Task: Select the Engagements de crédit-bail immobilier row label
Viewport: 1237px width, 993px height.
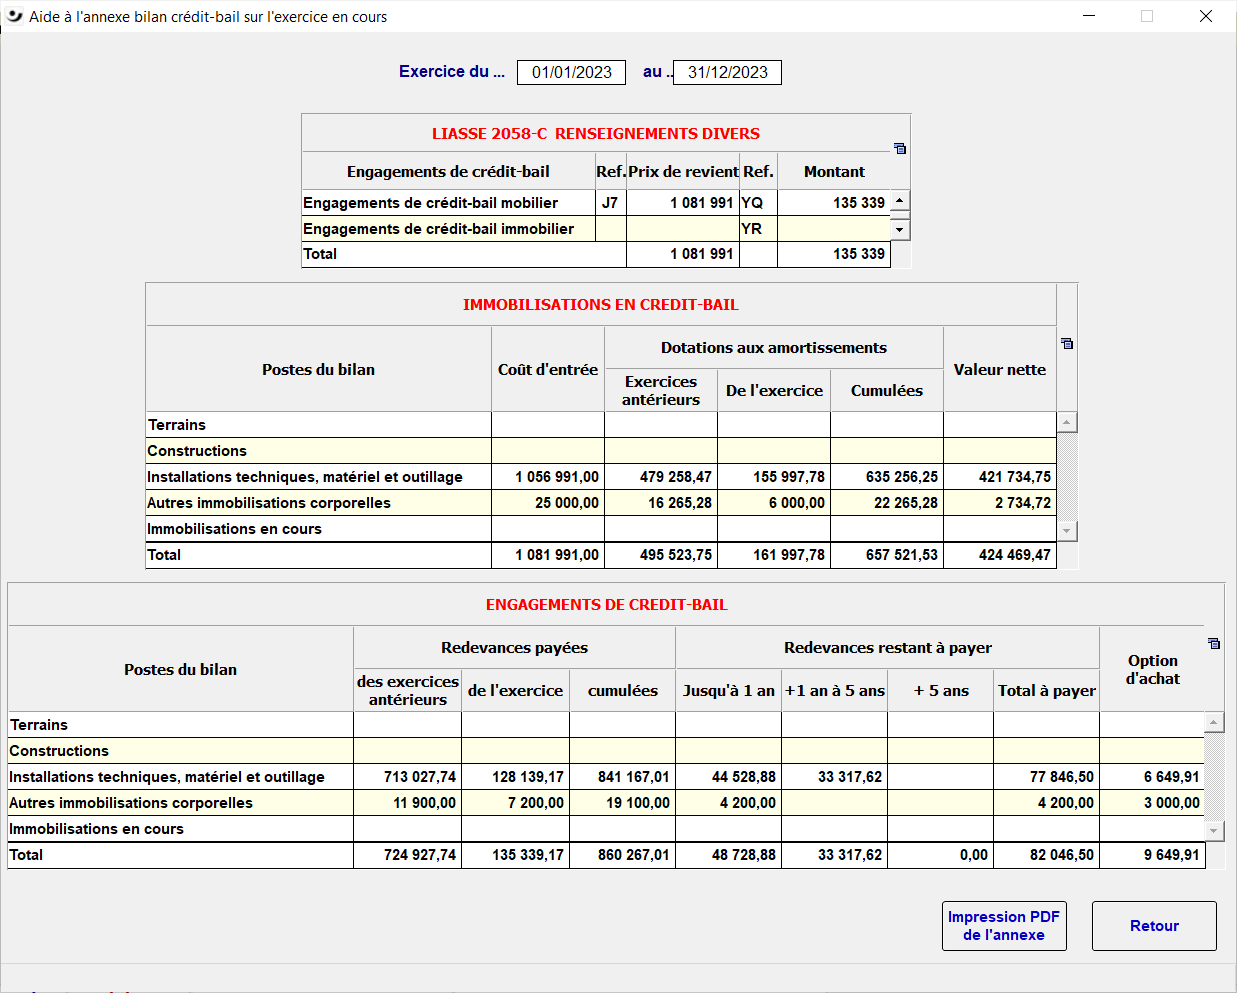Action: click(x=439, y=229)
